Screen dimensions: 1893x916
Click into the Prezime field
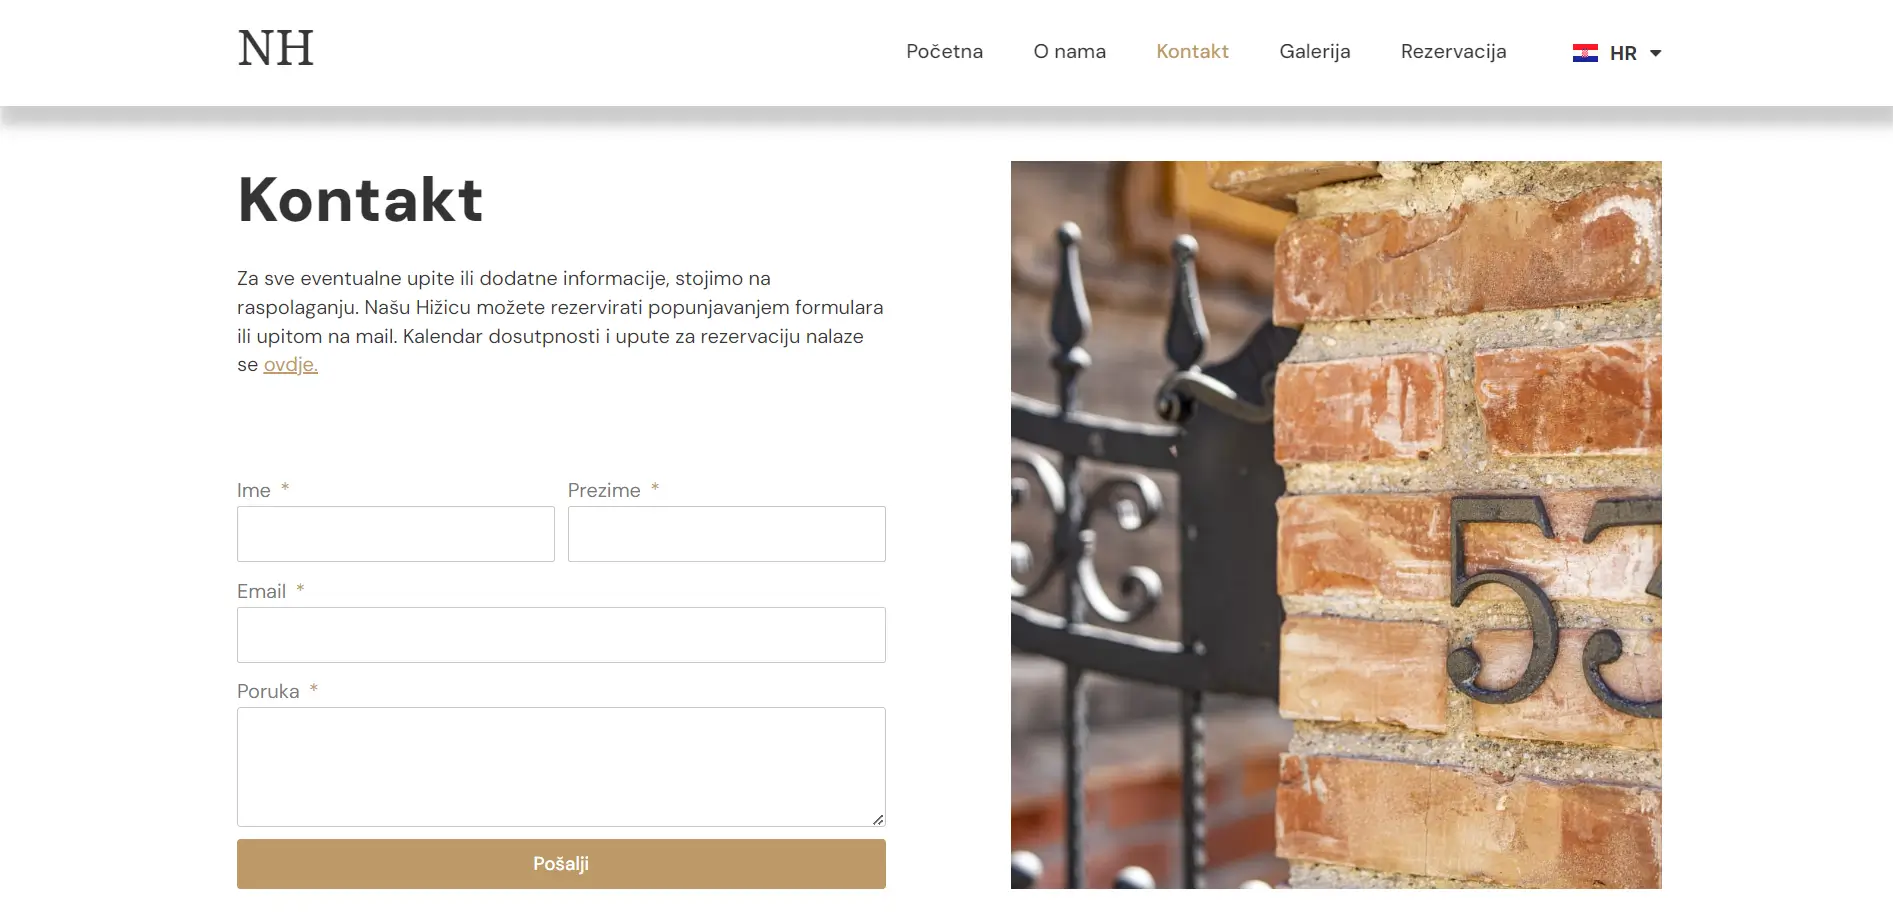pos(727,534)
